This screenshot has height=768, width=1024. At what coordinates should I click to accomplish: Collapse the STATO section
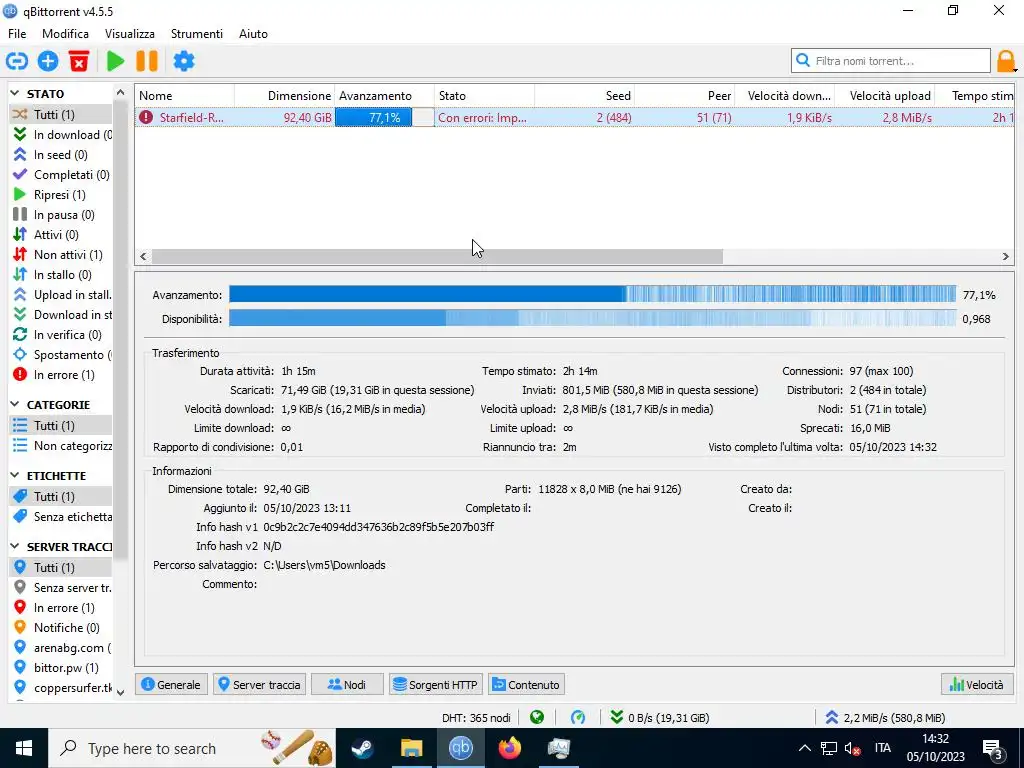tap(15, 94)
